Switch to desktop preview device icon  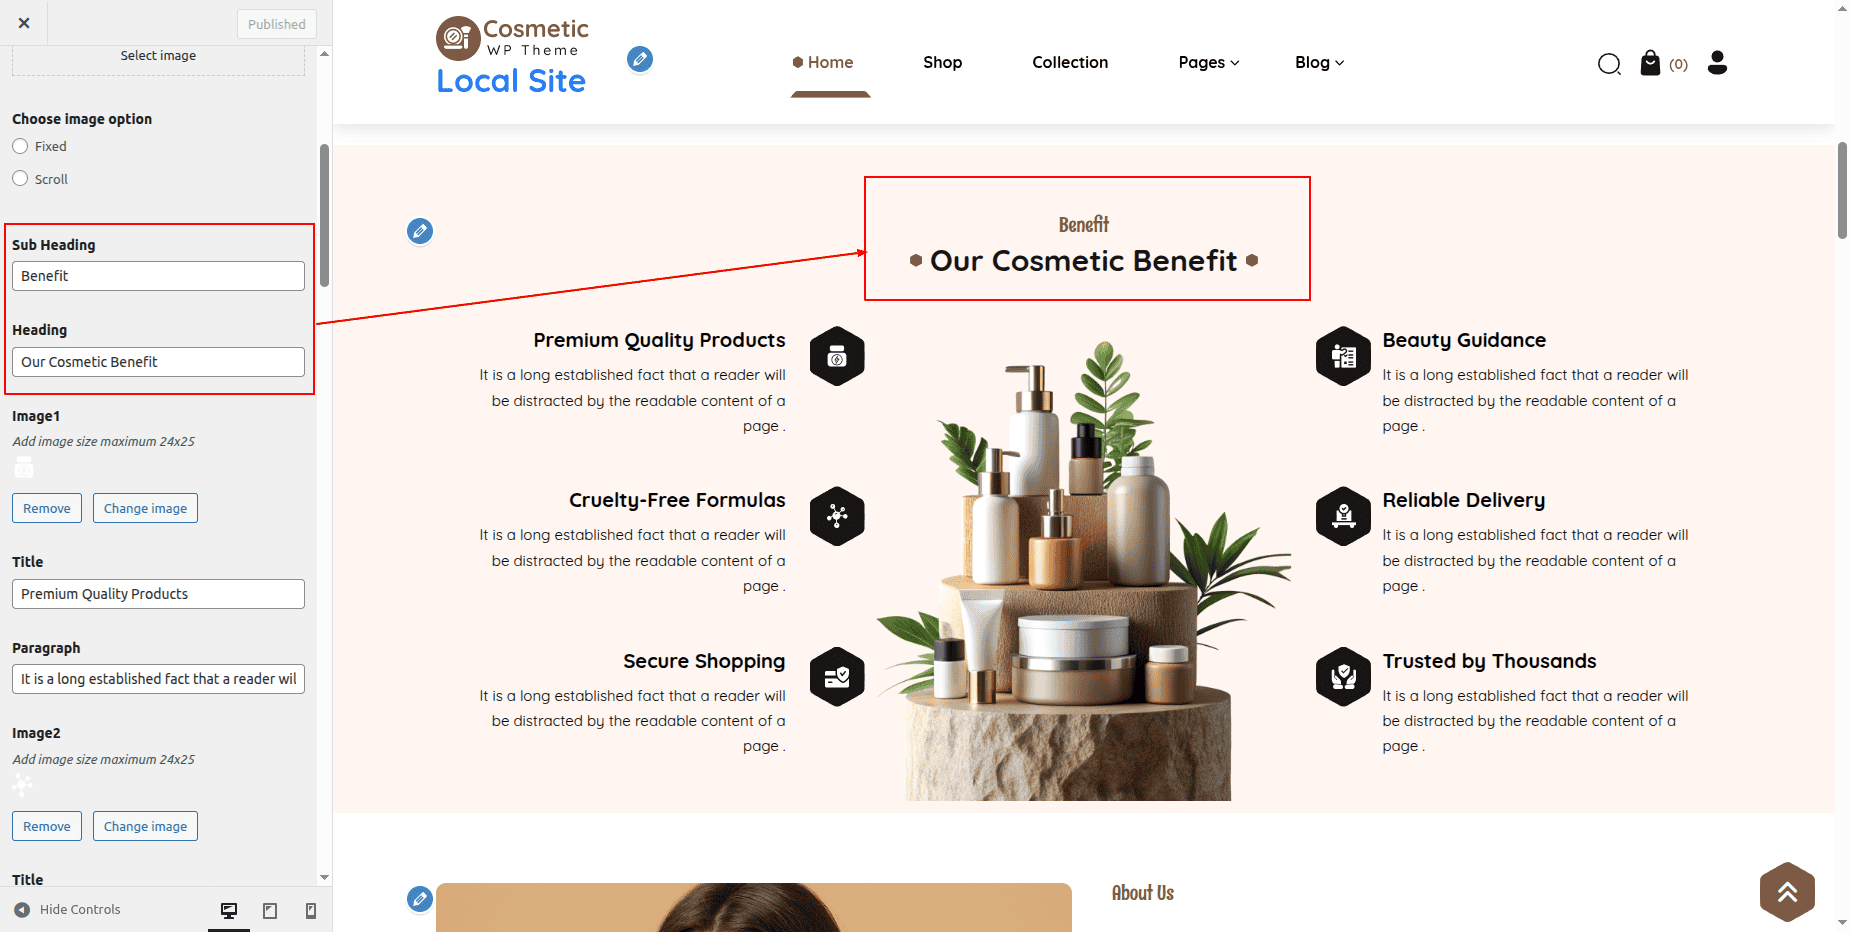229,910
